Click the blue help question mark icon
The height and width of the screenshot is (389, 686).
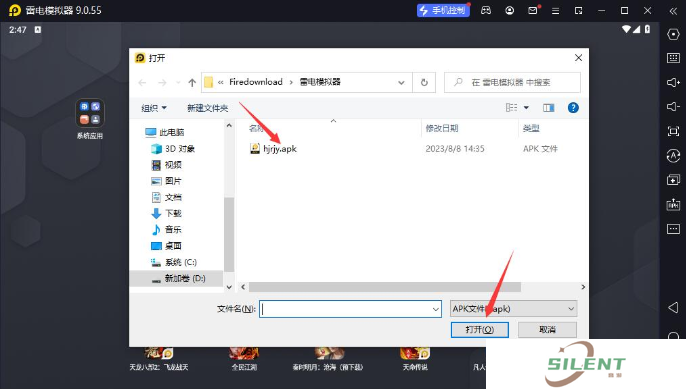573,108
